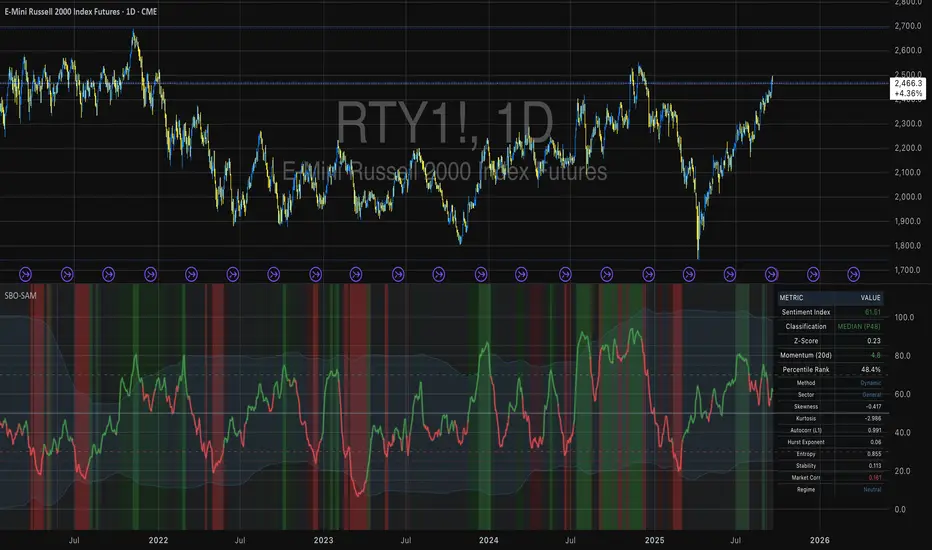Click the Skewness value -0.417

(873, 407)
